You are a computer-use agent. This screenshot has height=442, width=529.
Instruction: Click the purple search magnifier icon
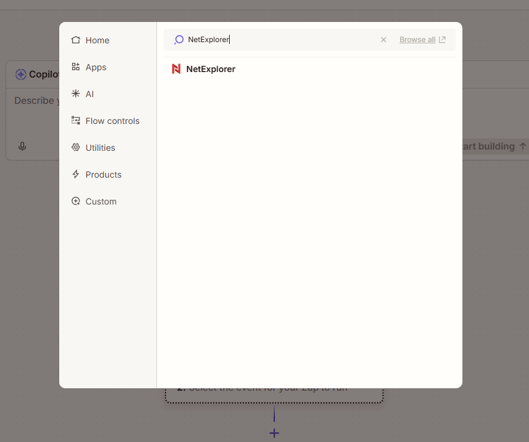click(x=178, y=40)
